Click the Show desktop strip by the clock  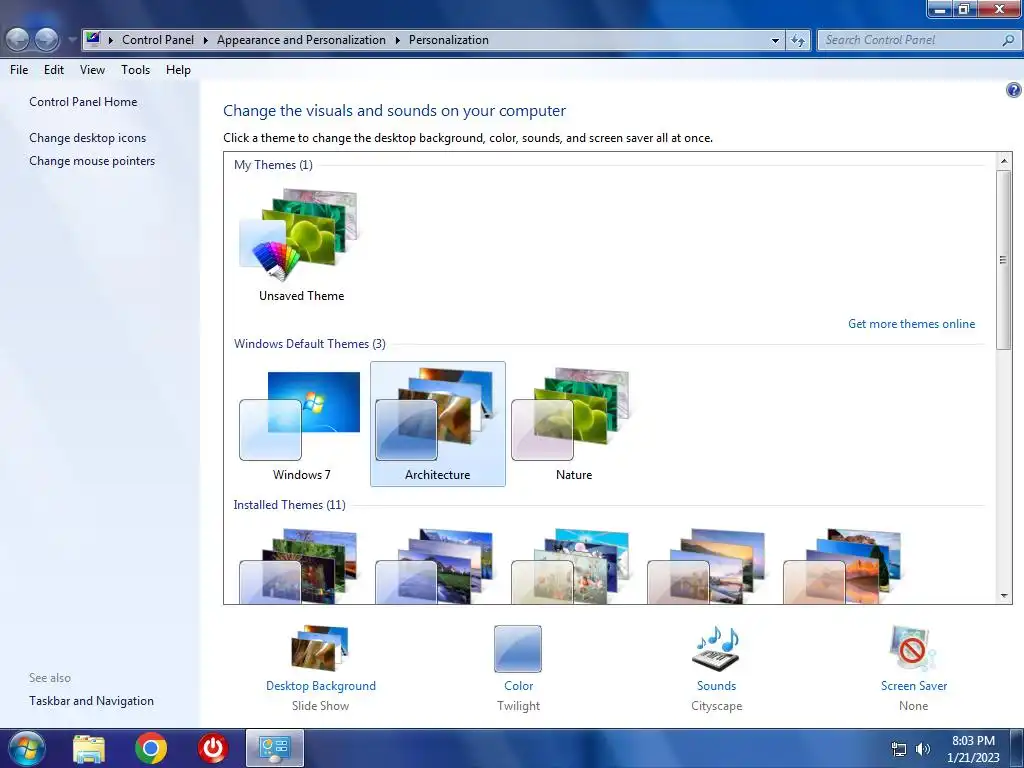[1019, 748]
